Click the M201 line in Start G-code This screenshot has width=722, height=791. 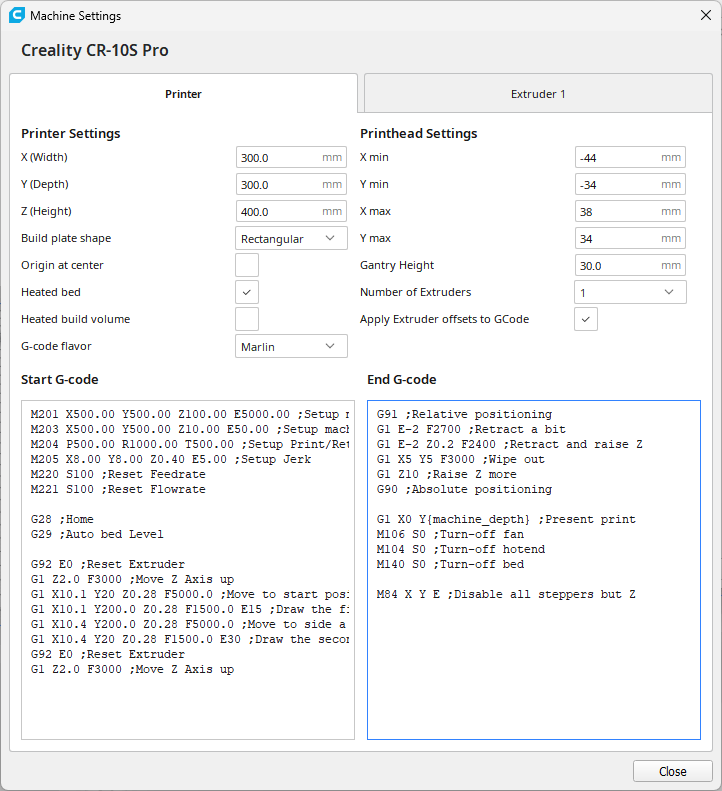point(190,414)
